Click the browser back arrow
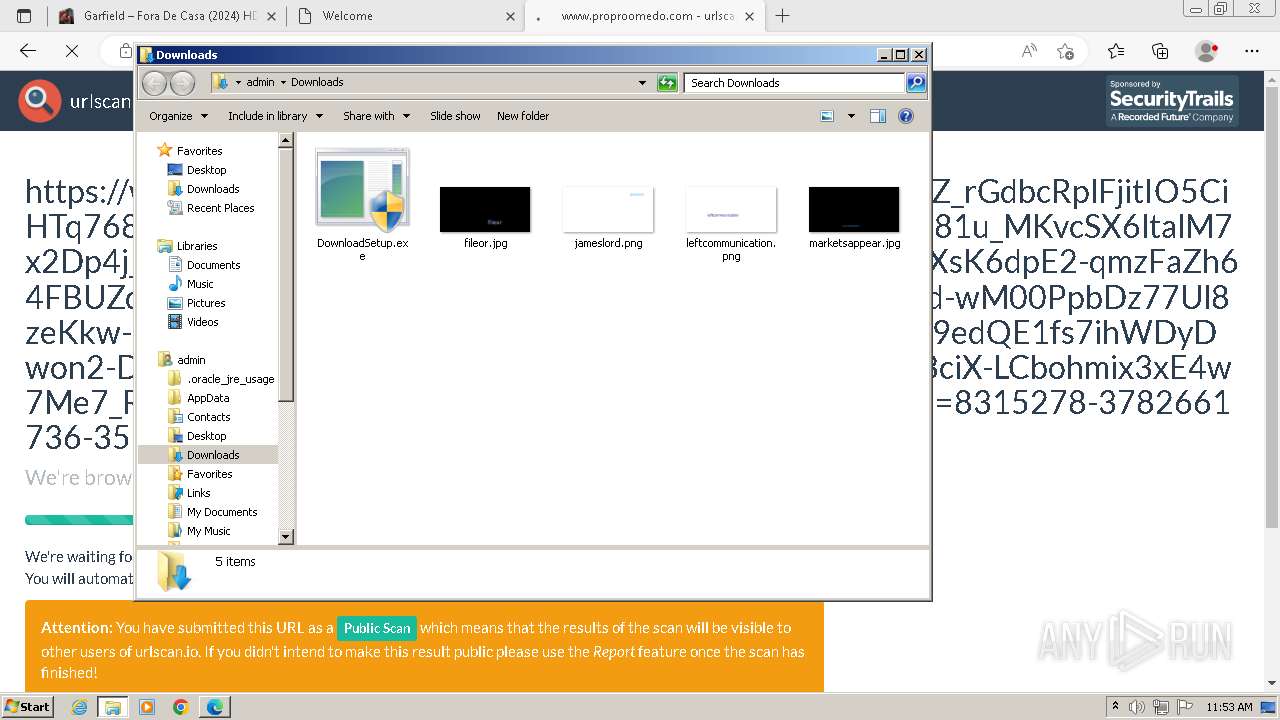This screenshot has width=1280, height=720. tap(28, 51)
